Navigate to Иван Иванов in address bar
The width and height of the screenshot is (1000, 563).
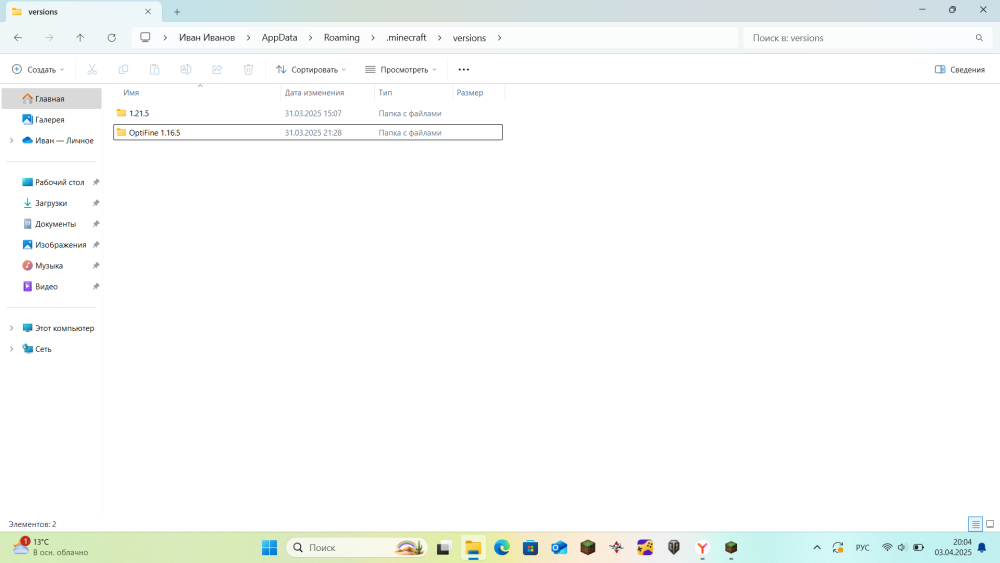(x=207, y=38)
